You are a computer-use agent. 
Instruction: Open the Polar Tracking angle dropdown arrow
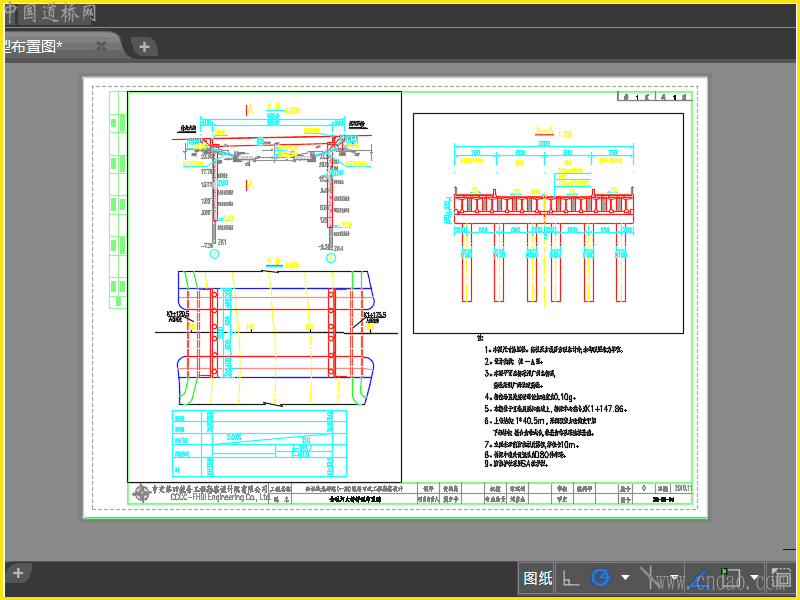point(625,578)
